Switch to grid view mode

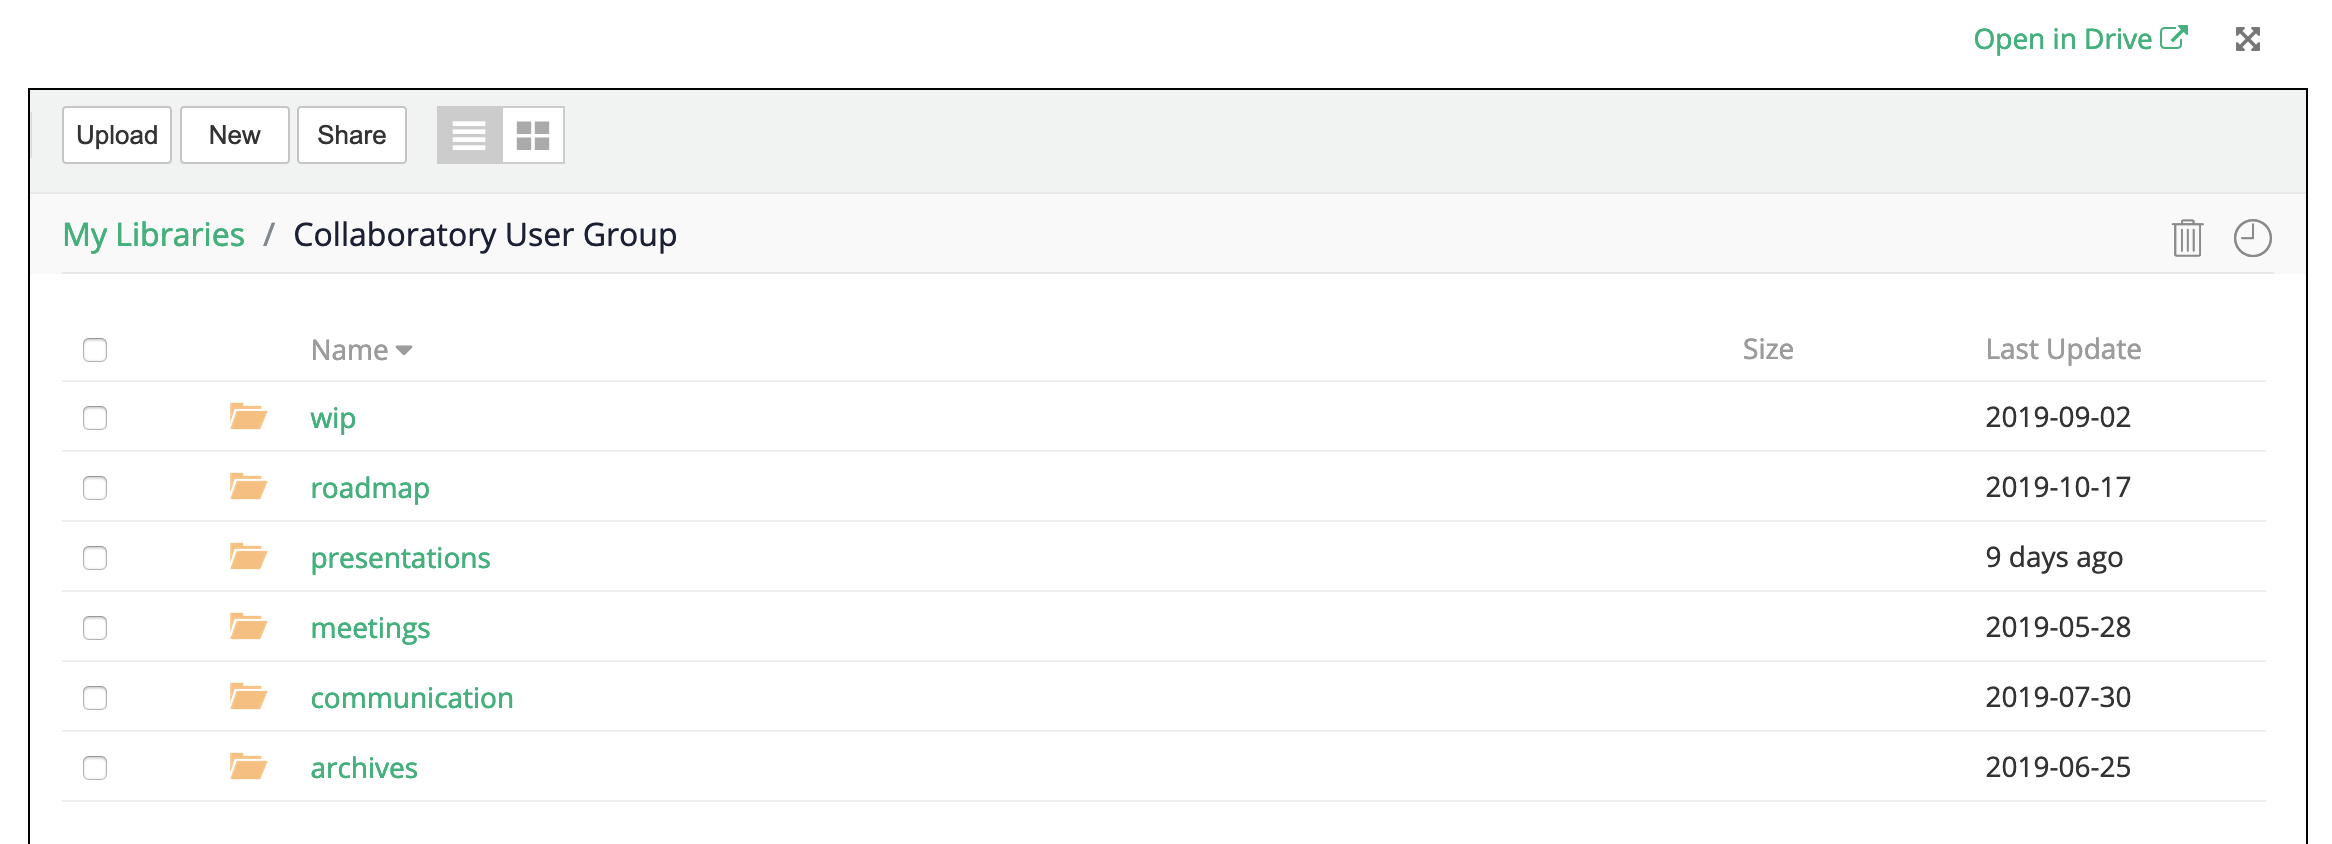[533, 135]
